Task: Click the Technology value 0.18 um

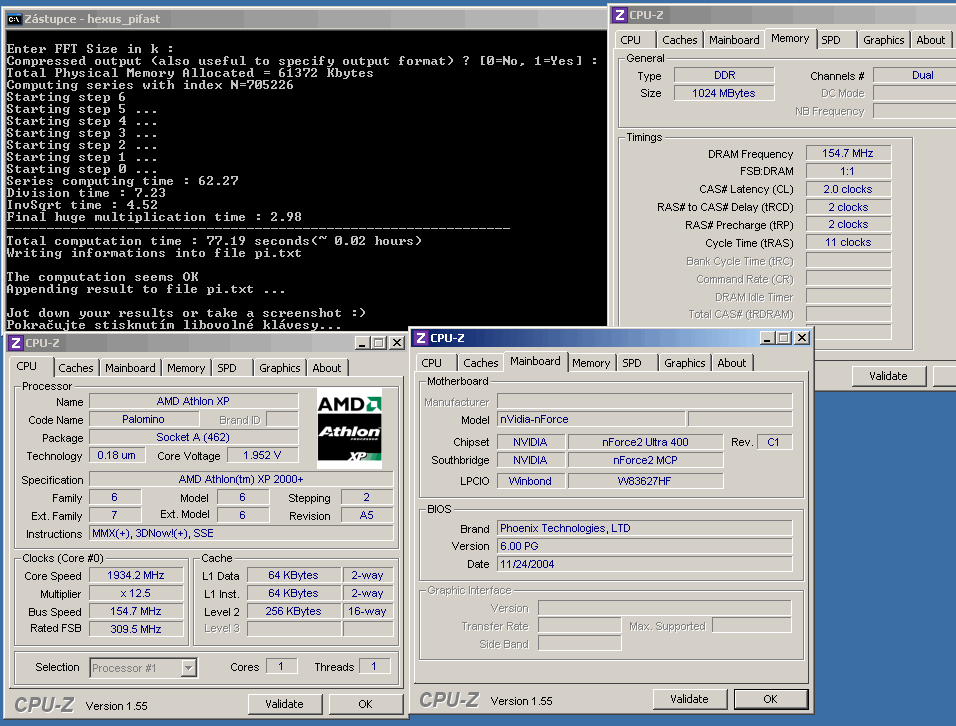Action: click(x=117, y=455)
